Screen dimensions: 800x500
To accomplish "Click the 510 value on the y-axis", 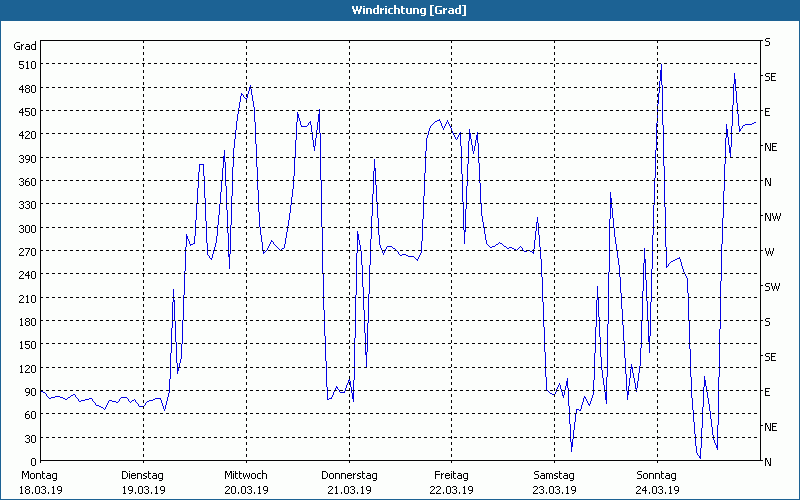I will coord(25,65).
